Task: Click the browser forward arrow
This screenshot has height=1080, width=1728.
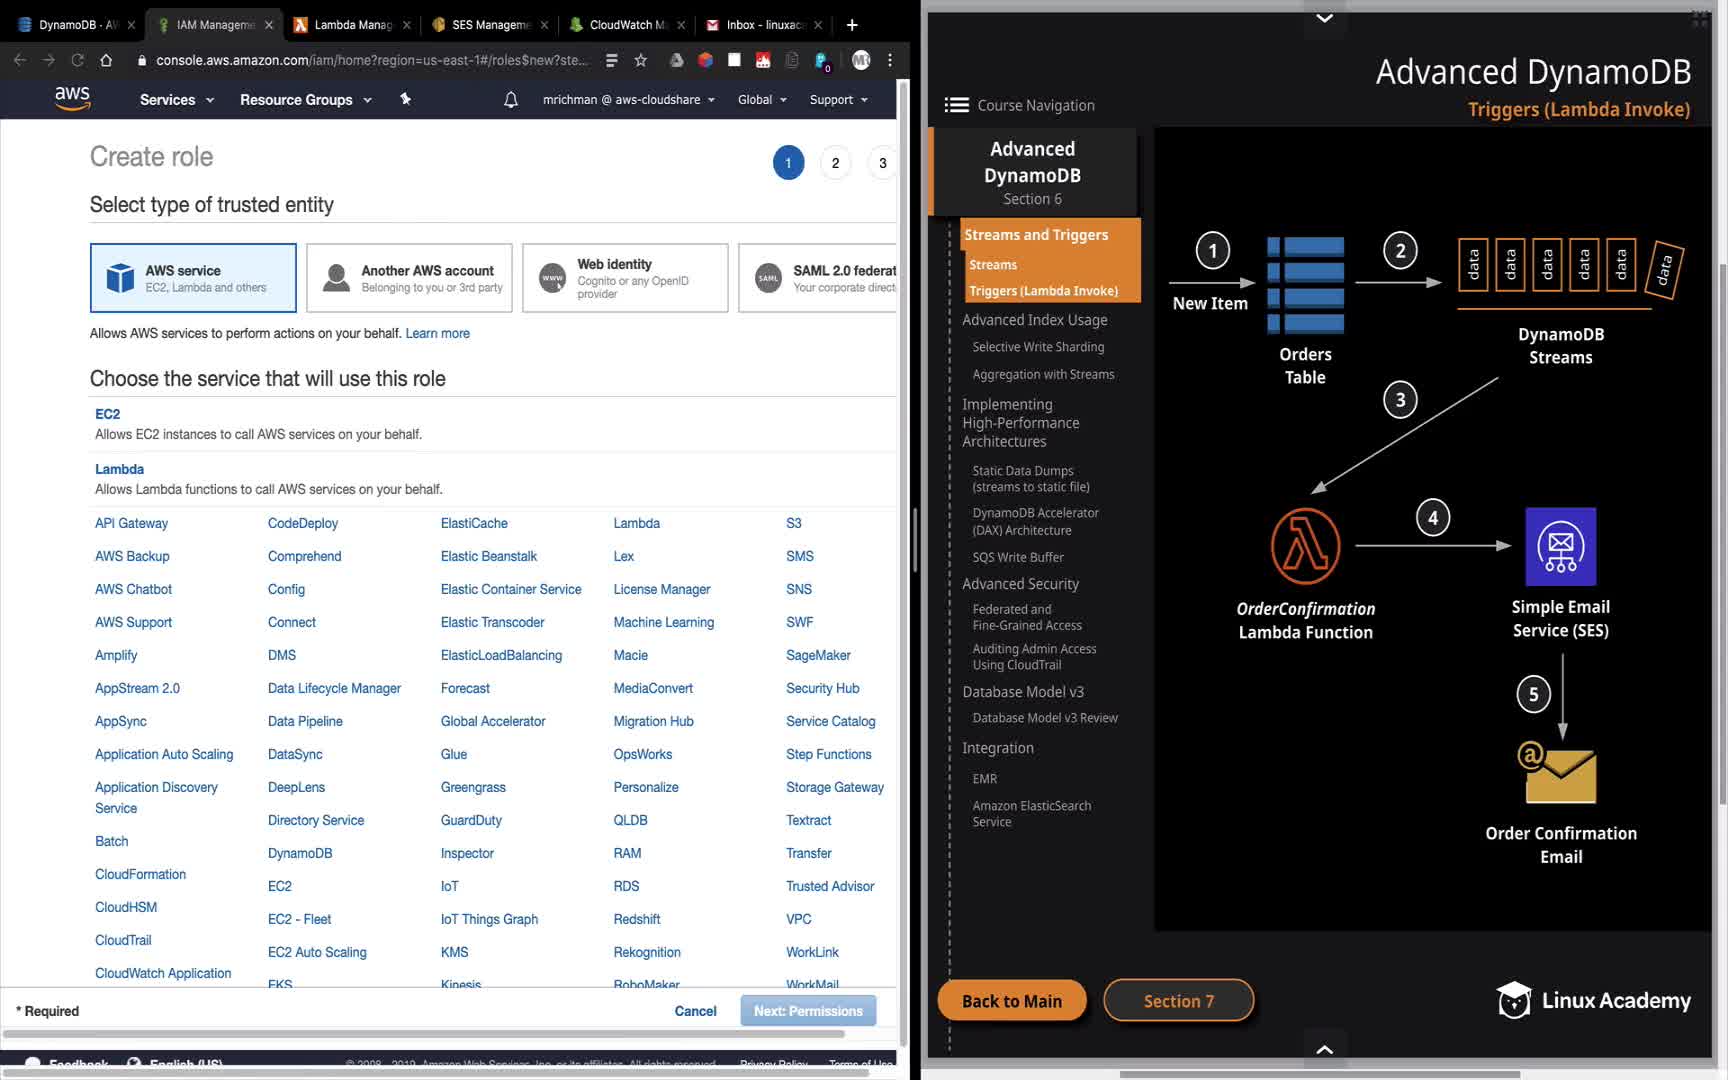Action: (49, 60)
